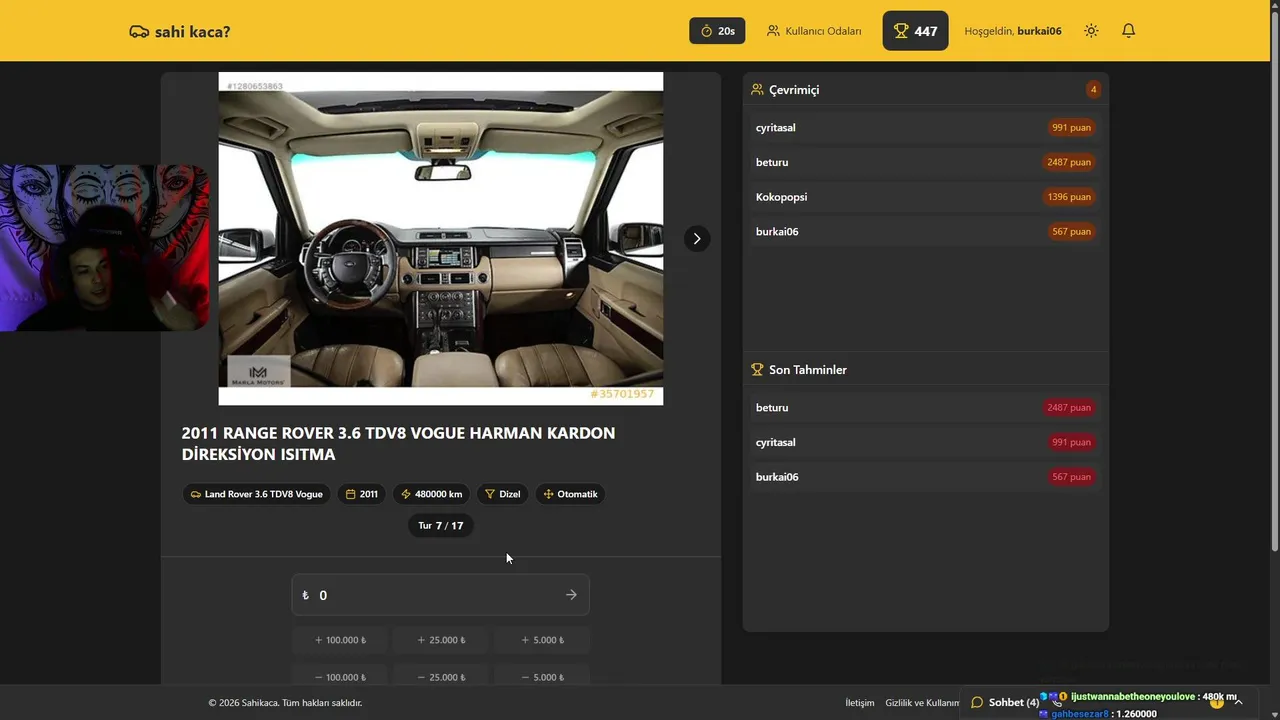Click the Otomatik transmission tag

click(570, 494)
